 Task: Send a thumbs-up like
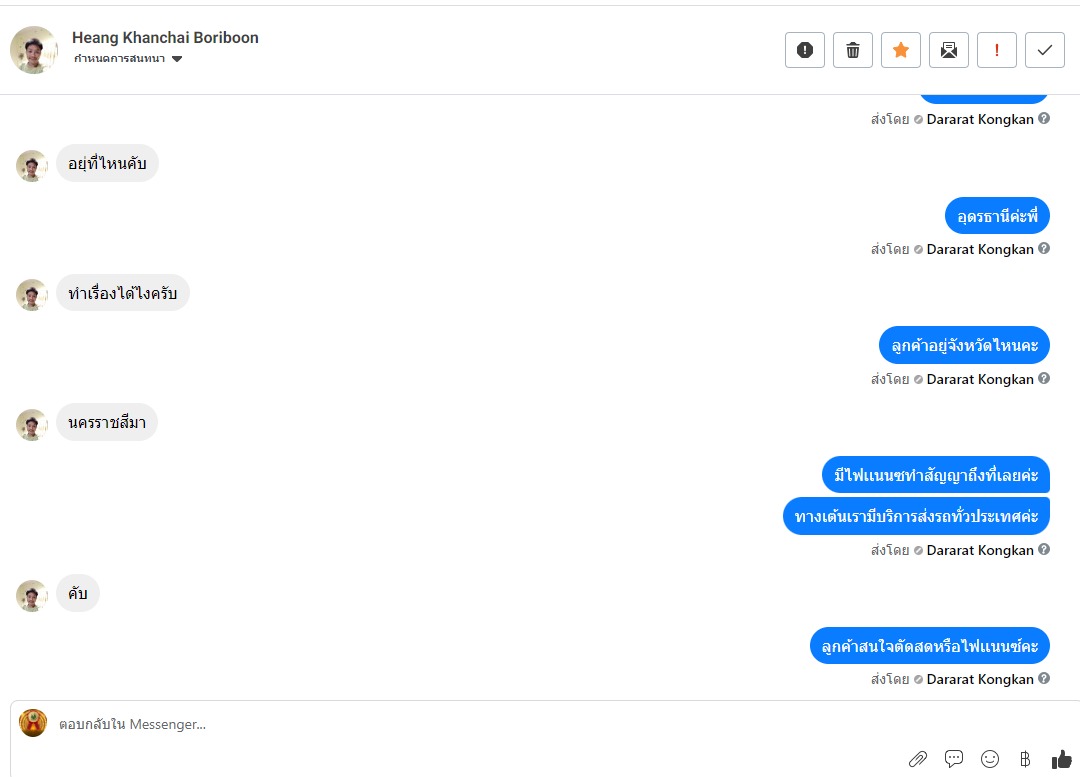pyautogui.click(x=1062, y=759)
